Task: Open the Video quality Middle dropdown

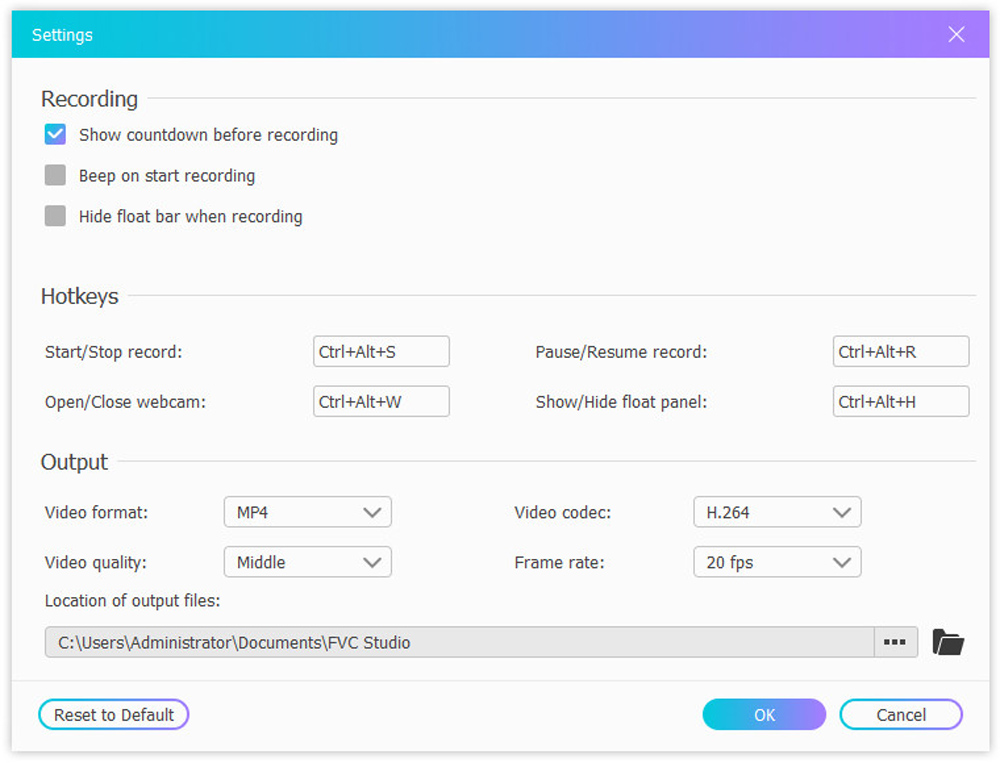Action: (x=307, y=562)
